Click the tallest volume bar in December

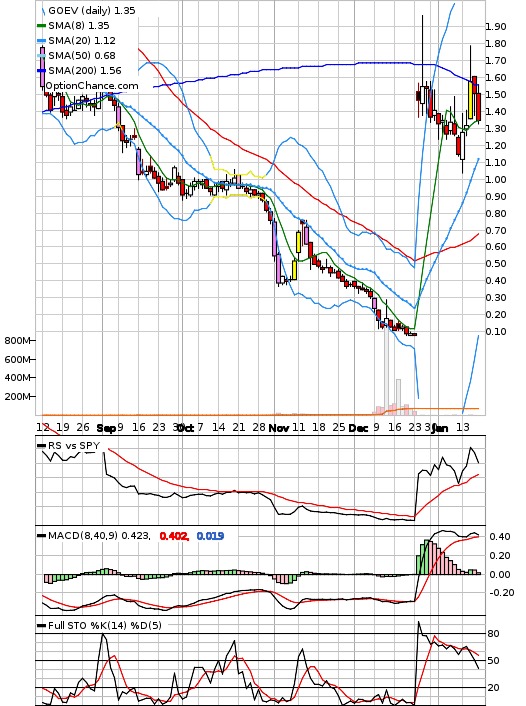click(386, 370)
